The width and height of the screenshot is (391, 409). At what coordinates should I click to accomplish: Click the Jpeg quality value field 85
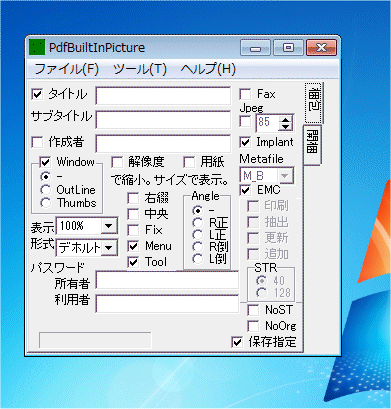pyautogui.click(x=268, y=123)
